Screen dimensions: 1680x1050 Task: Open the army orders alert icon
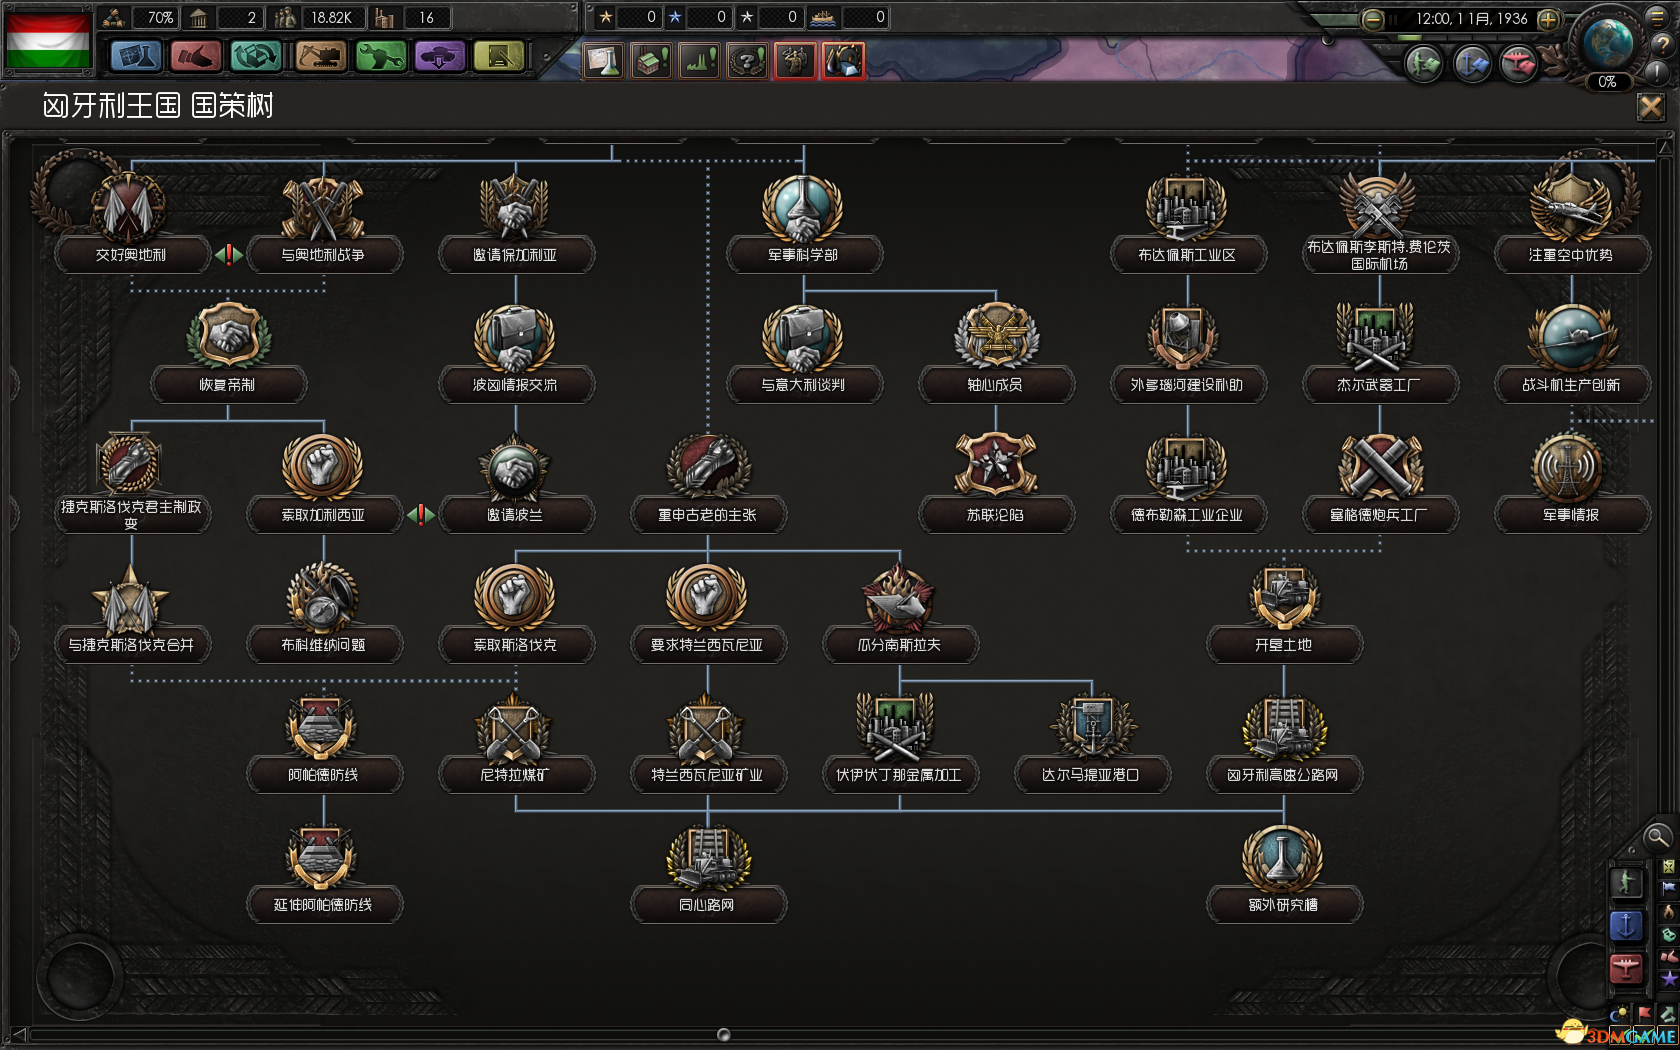tap(795, 61)
